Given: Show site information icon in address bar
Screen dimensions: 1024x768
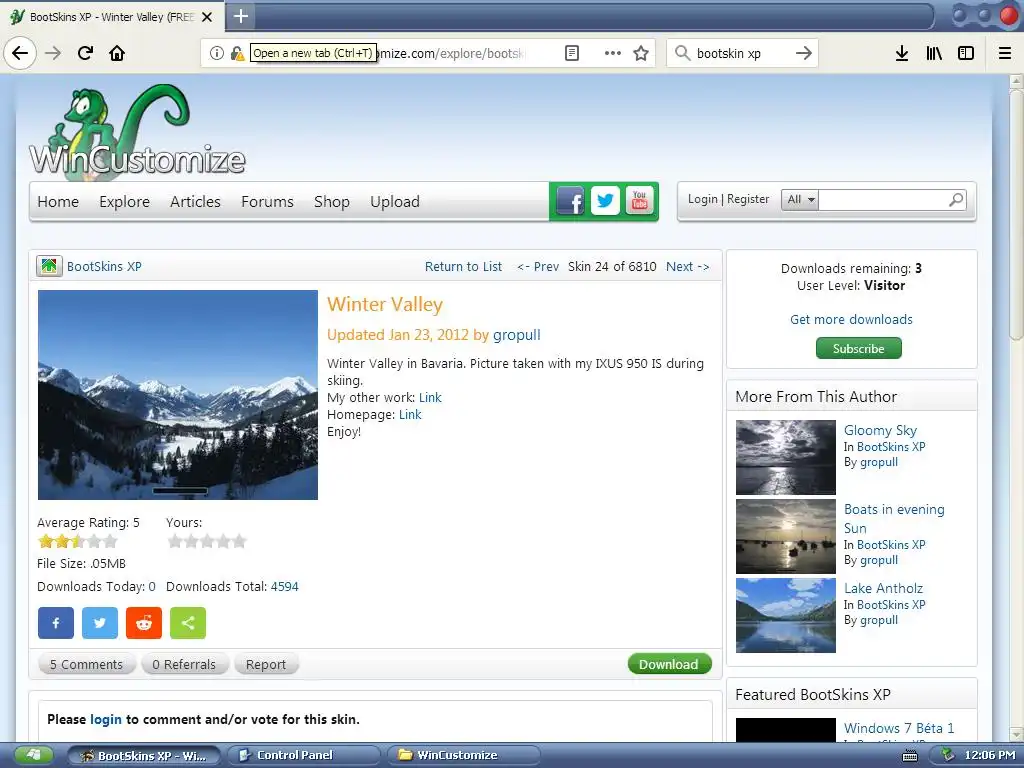Looking at the screenshot, I should pyautogui.click(x=217, y=53).
